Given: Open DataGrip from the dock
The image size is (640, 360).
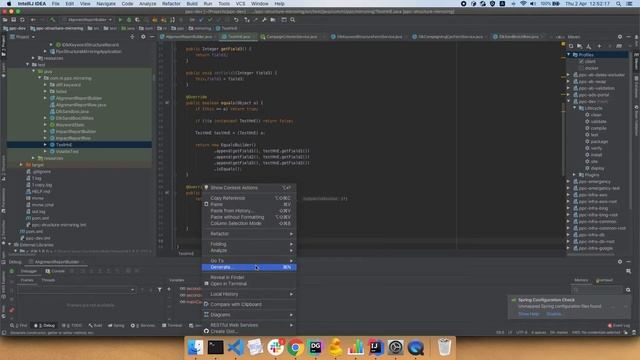Looking at the screenshot, I should point(316,347).
